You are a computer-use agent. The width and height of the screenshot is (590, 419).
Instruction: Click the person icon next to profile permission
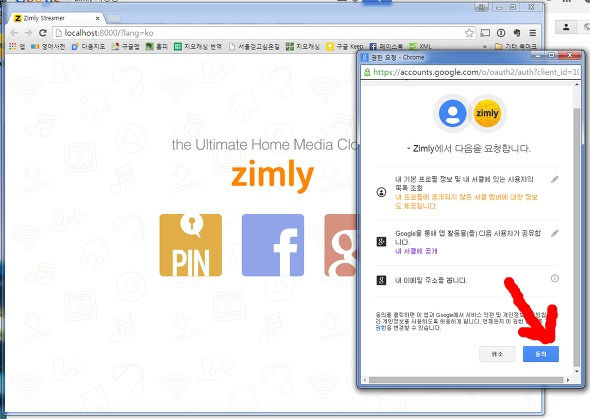(x=381, y=192)
